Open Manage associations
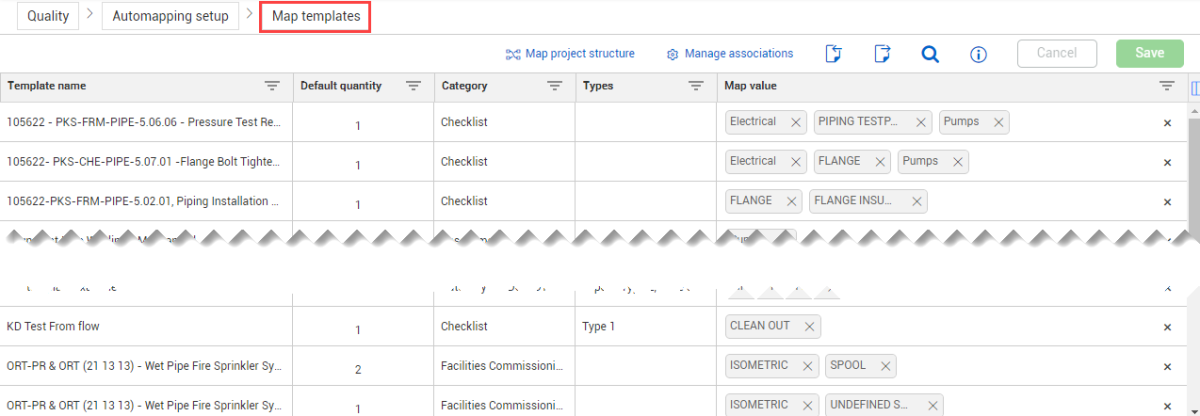The width and height of the screenshot is (1200, 416). pos(730,54)
